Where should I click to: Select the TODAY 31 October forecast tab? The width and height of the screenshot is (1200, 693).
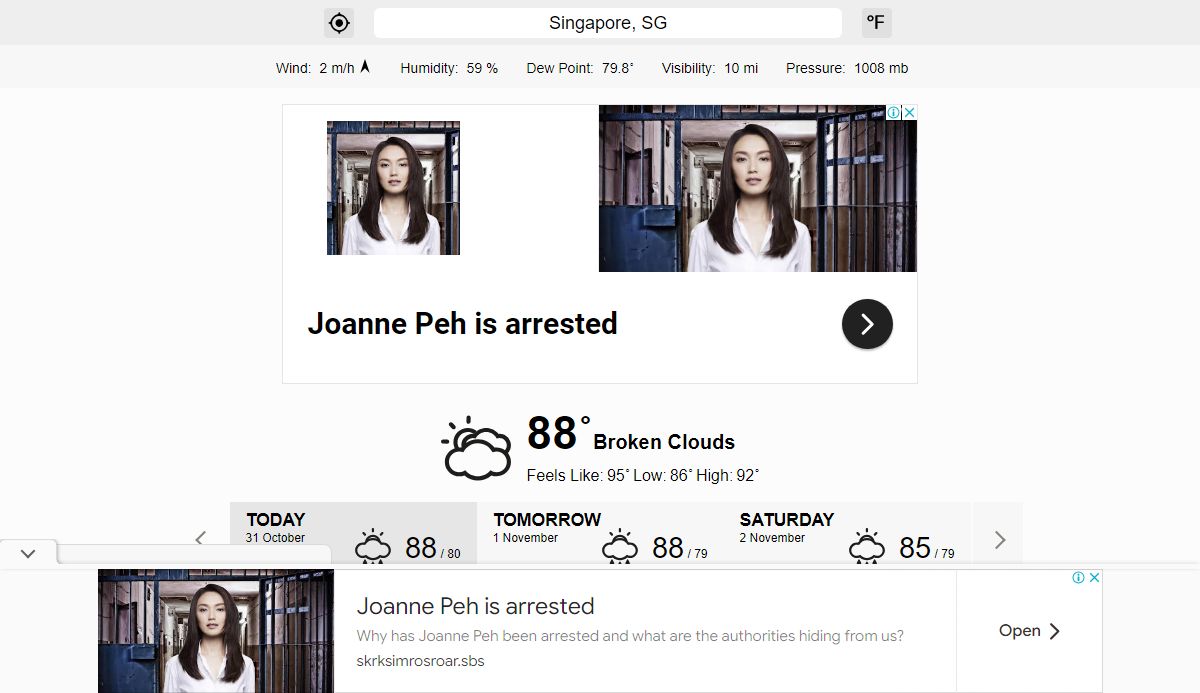tap(353, 535)
